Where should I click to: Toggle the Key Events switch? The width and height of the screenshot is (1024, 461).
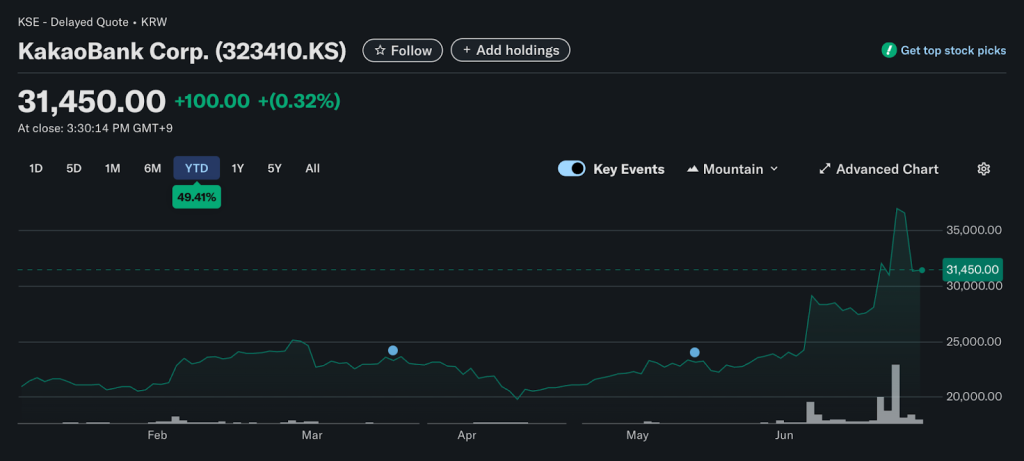click(572, 169)
